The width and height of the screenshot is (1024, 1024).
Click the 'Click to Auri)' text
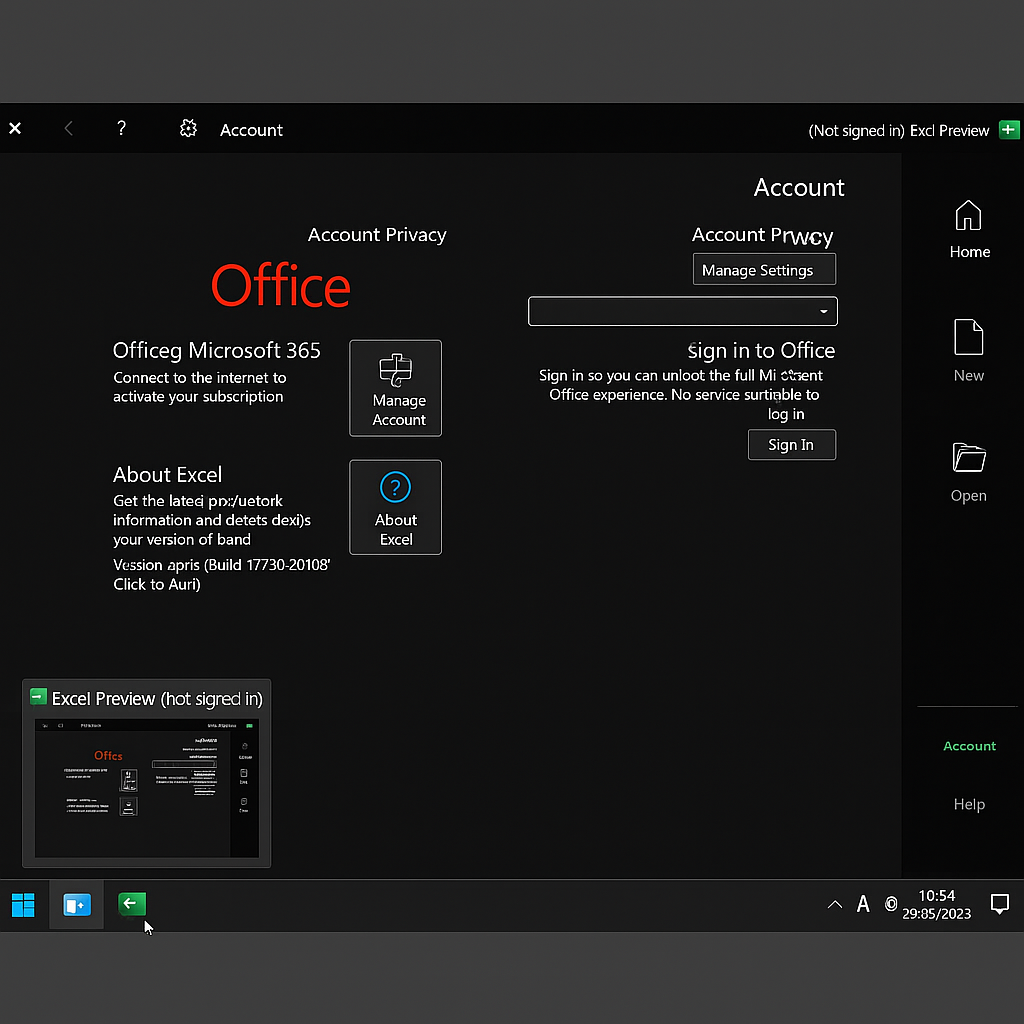pyautogui.click(x=157, y=584)
